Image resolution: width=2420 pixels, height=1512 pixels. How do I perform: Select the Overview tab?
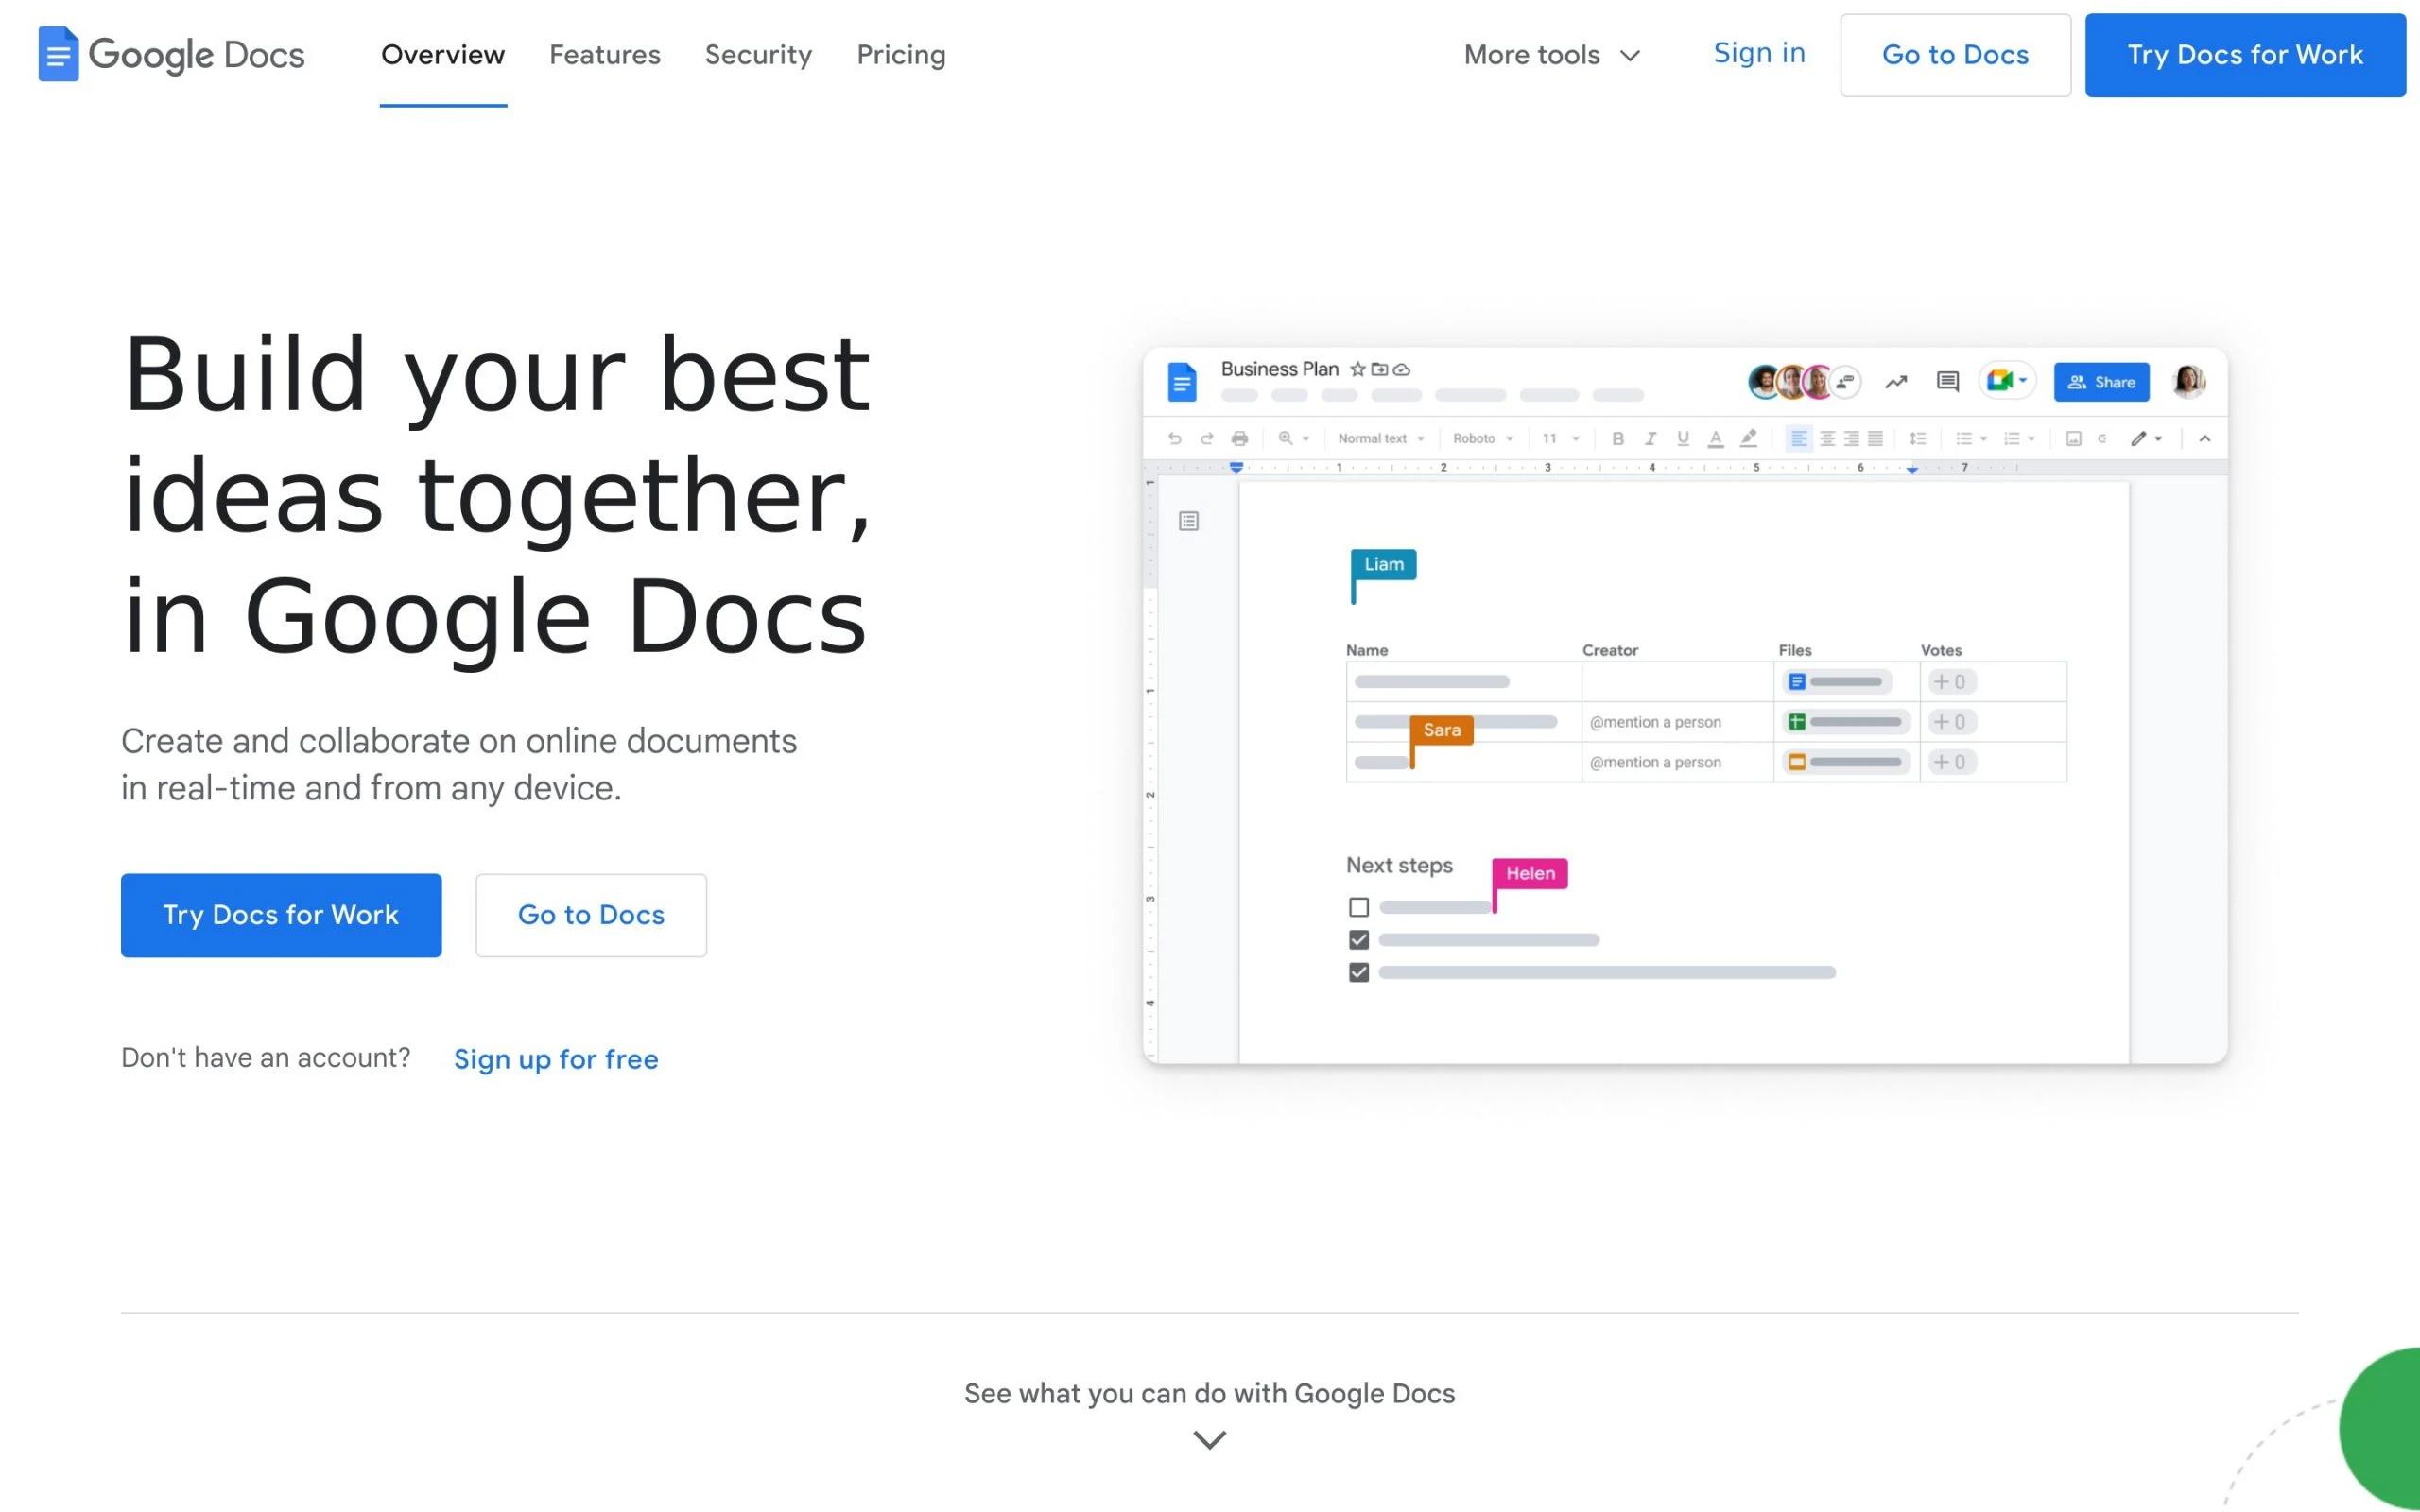click(x=443, y=55)
